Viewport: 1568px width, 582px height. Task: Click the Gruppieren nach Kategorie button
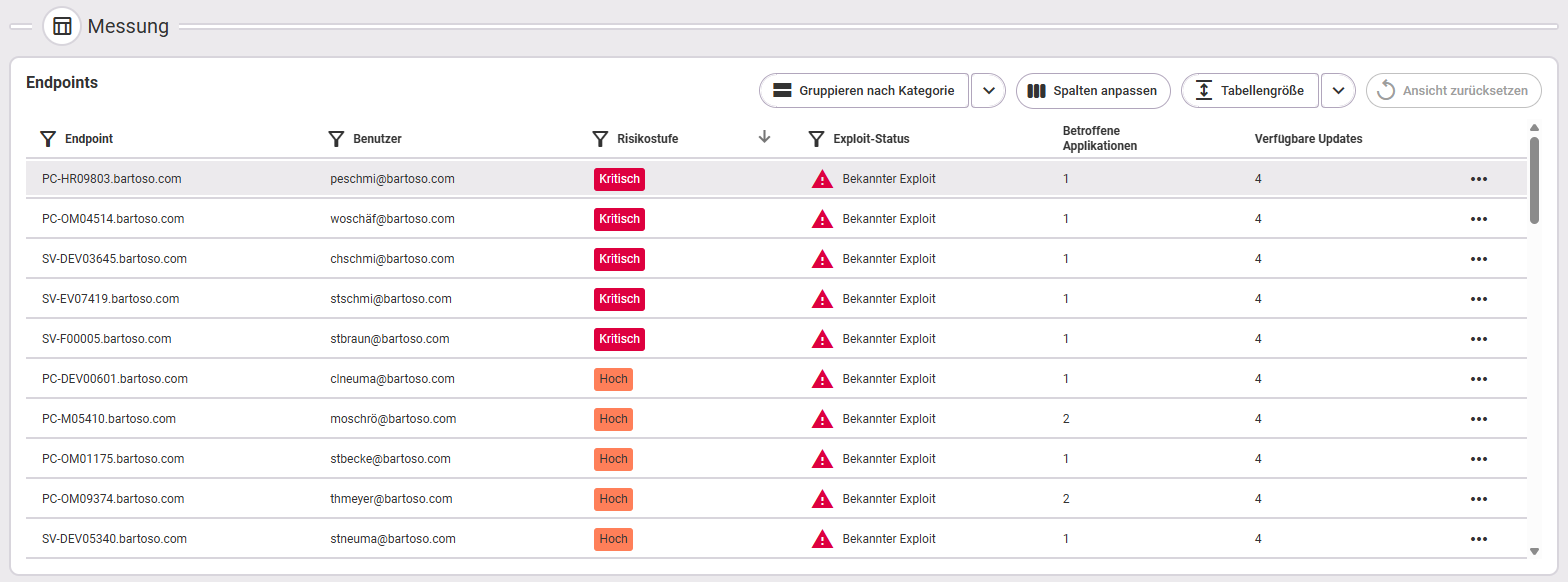pos(864,91)
